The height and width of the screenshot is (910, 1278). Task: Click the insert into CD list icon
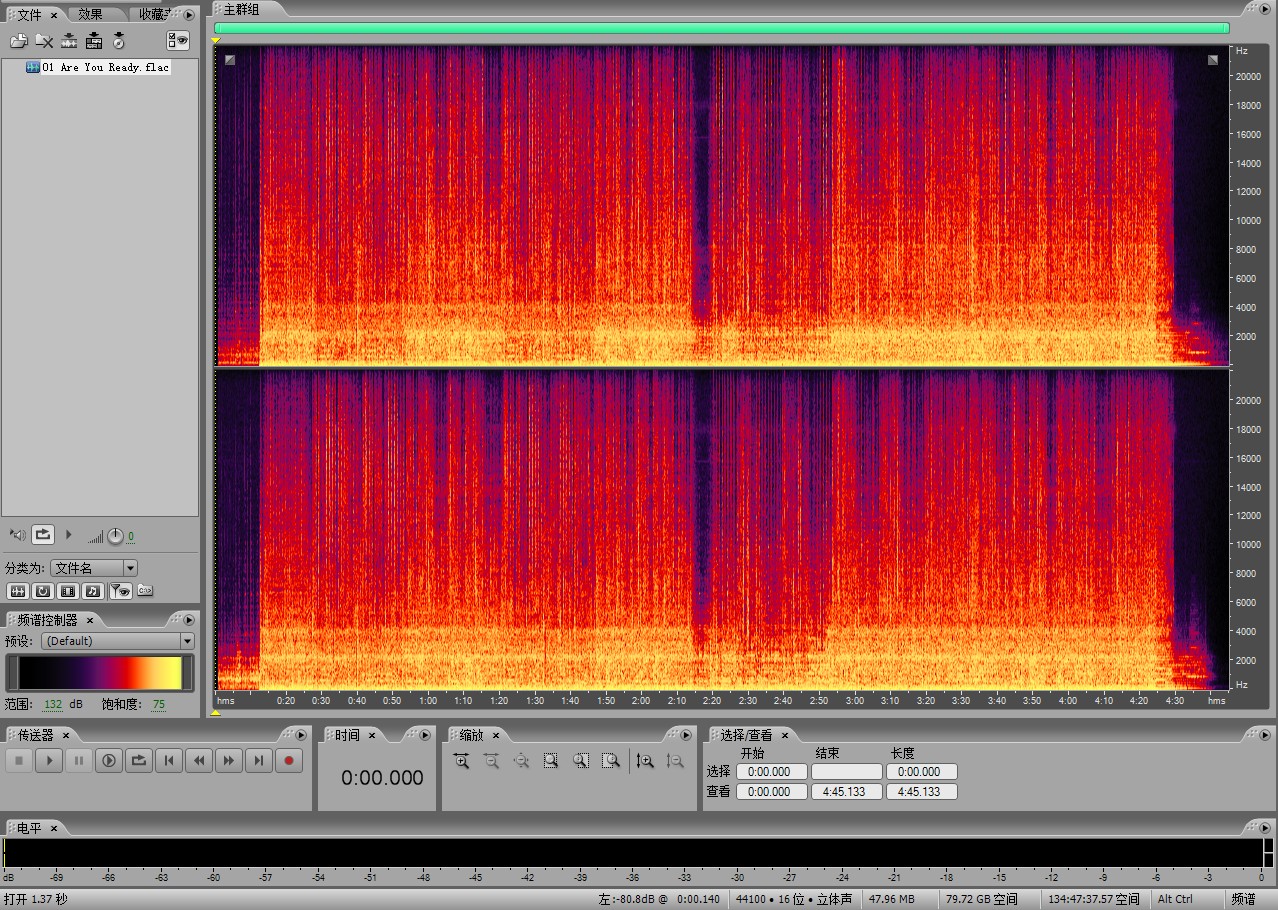tap(119, 41)
